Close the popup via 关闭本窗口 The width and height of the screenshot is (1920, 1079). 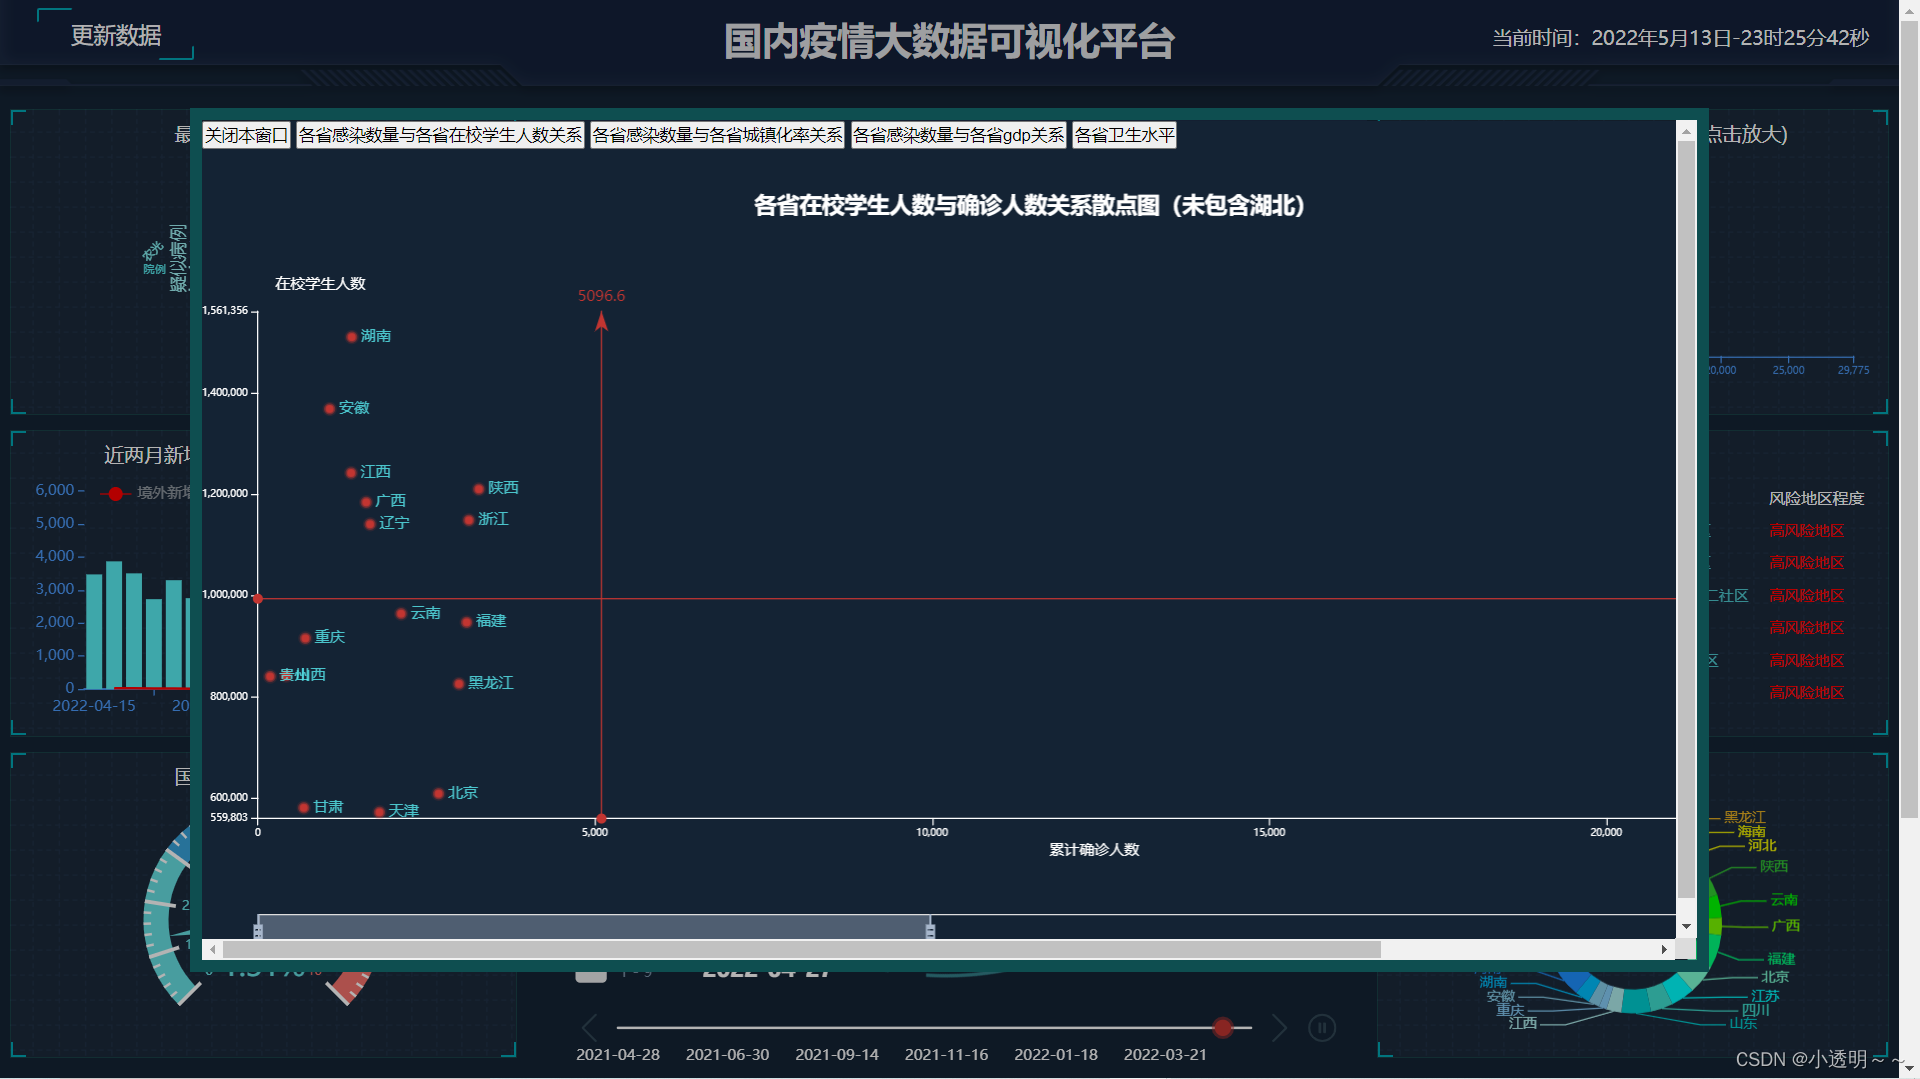pos(246,135)
